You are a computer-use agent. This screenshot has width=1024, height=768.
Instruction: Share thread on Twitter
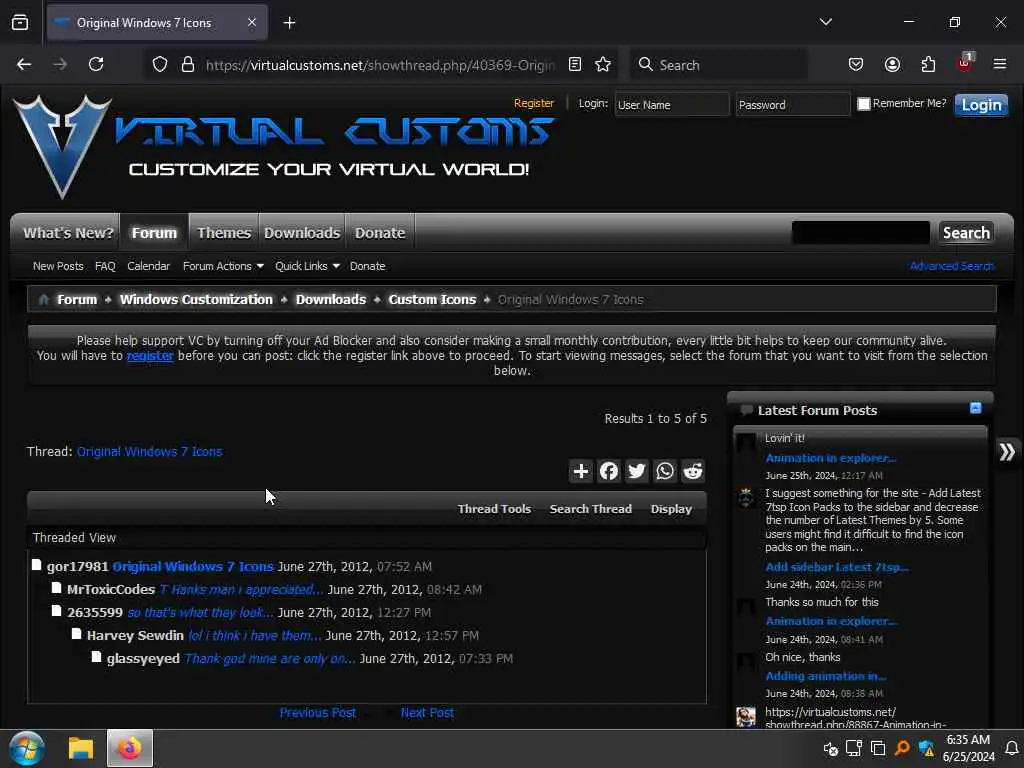click(637, 471)
